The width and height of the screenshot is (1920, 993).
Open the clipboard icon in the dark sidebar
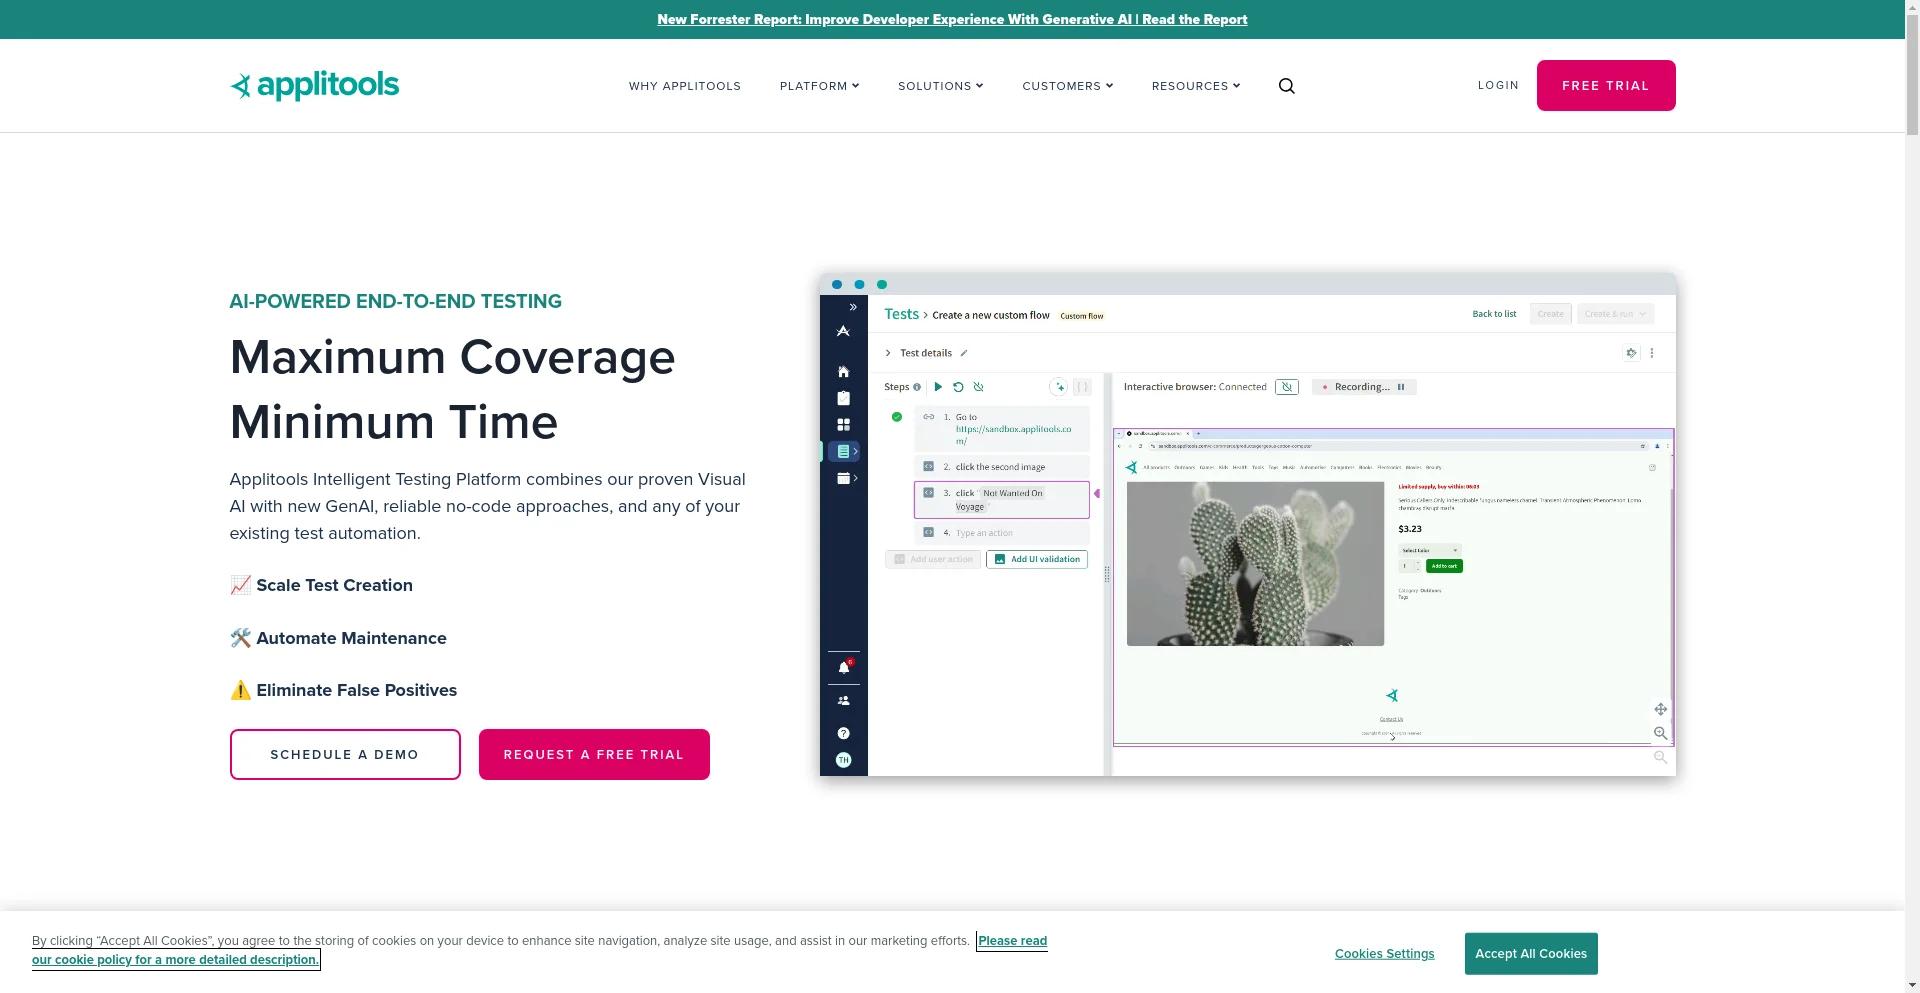click(x=843, y=398)
